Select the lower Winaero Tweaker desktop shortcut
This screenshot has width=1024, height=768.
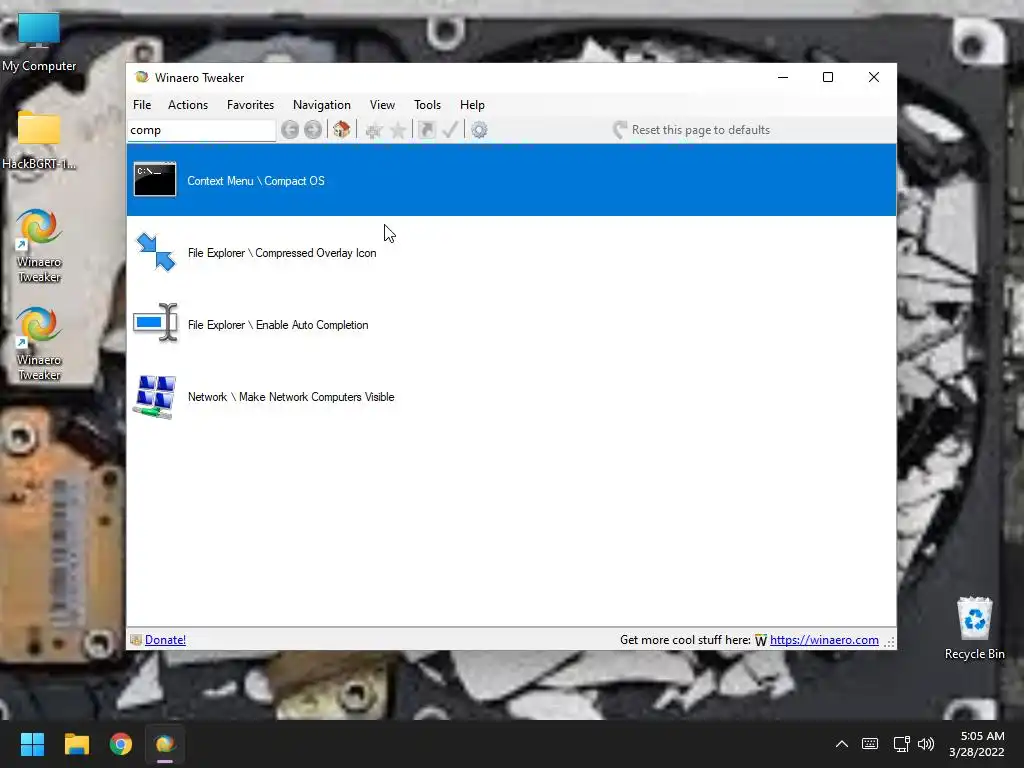39,344
